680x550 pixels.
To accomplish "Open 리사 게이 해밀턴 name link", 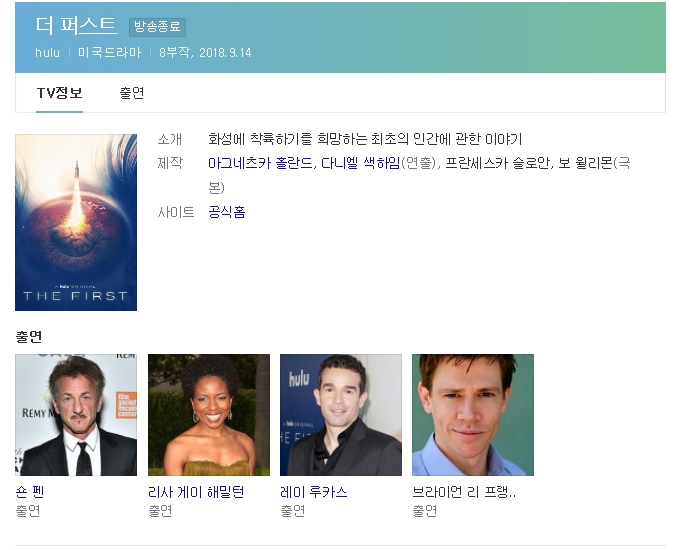I will [196, 492].
